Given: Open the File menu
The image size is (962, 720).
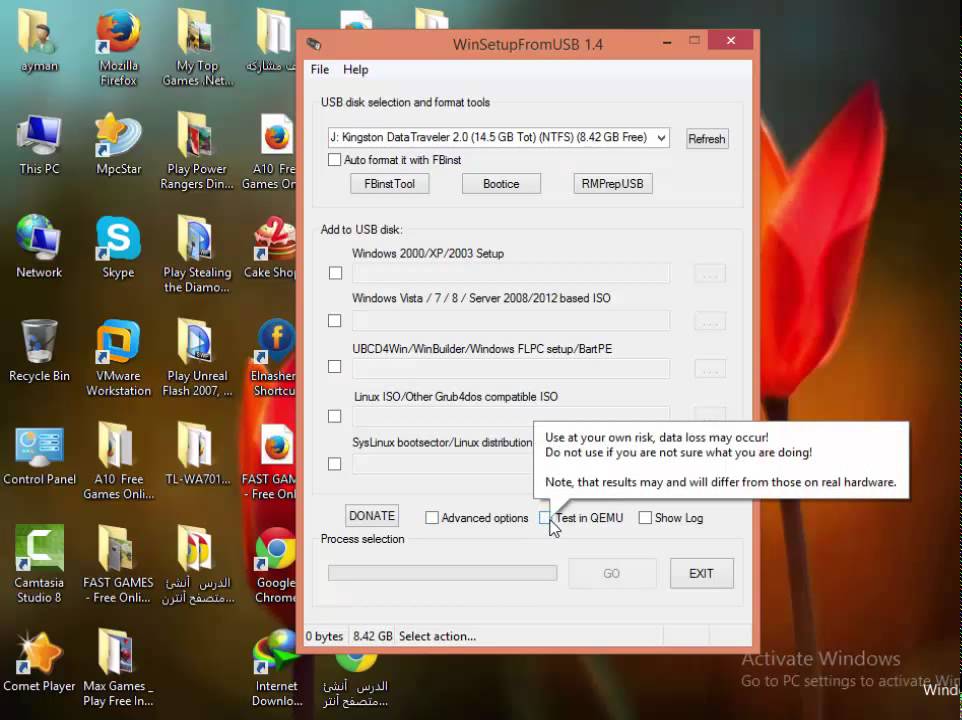Looking at the screenshot, I should 320,70.
